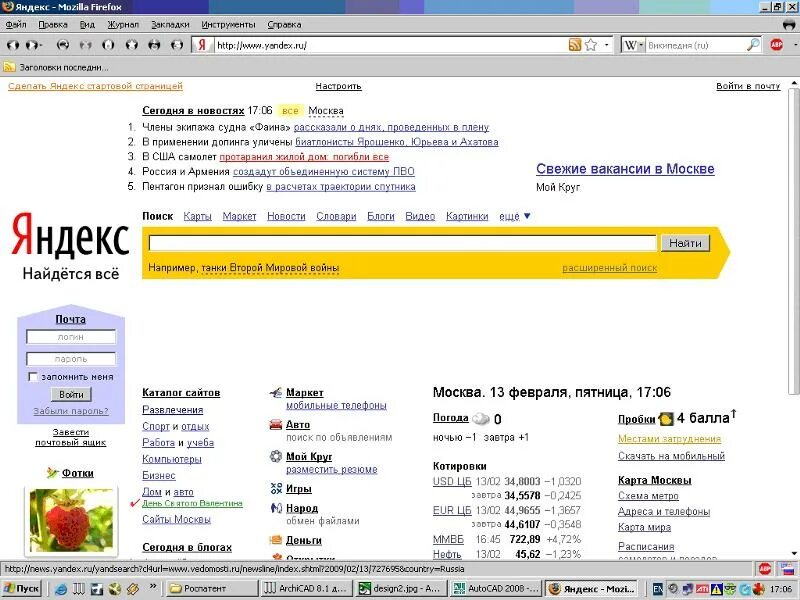This screenshot has width=800, height=600.
Task: Click the Мой Круг circle icon
Action: click(276, 456)
